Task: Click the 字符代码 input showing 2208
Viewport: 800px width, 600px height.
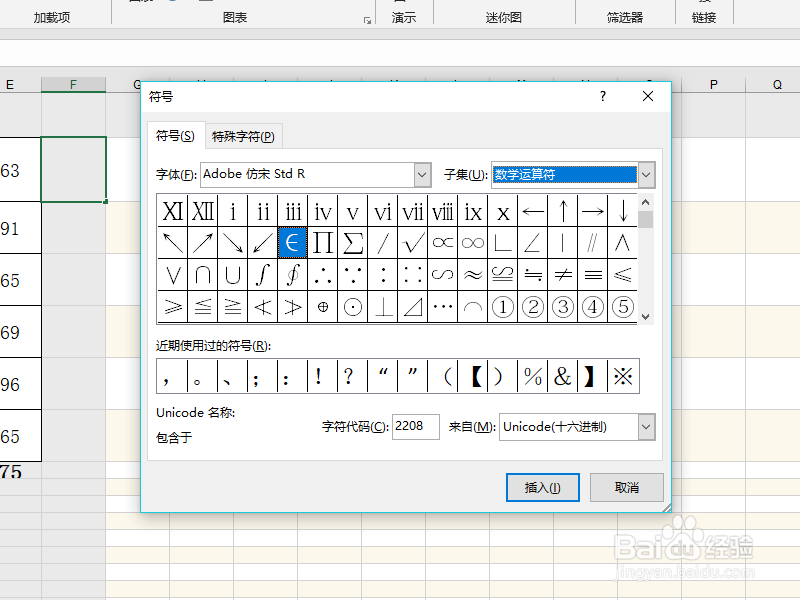Action: [415, 426]
